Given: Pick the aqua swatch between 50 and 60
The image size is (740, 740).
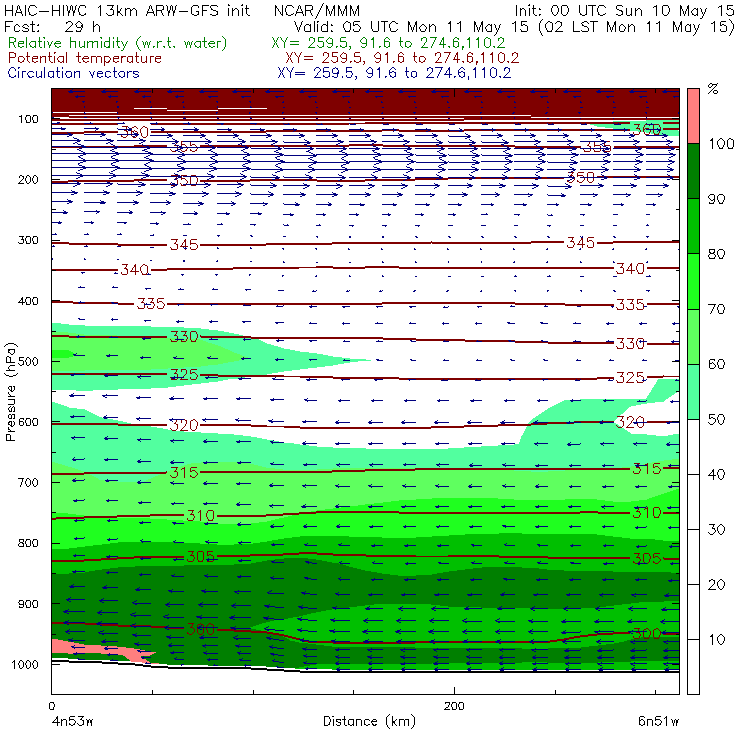Looking at the screenshot, I should pyautogui.click(x=693, y=392).
